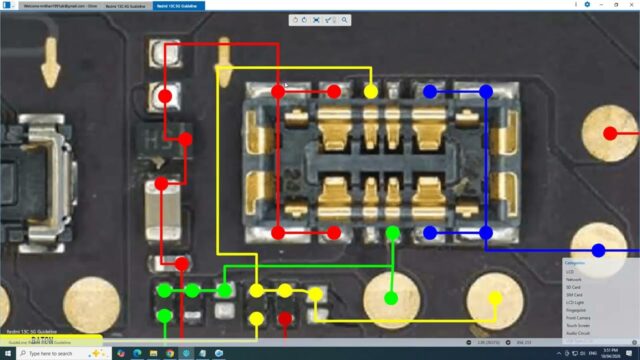
Task: Open the magnifier search tool
Action: tap(345, 20)
